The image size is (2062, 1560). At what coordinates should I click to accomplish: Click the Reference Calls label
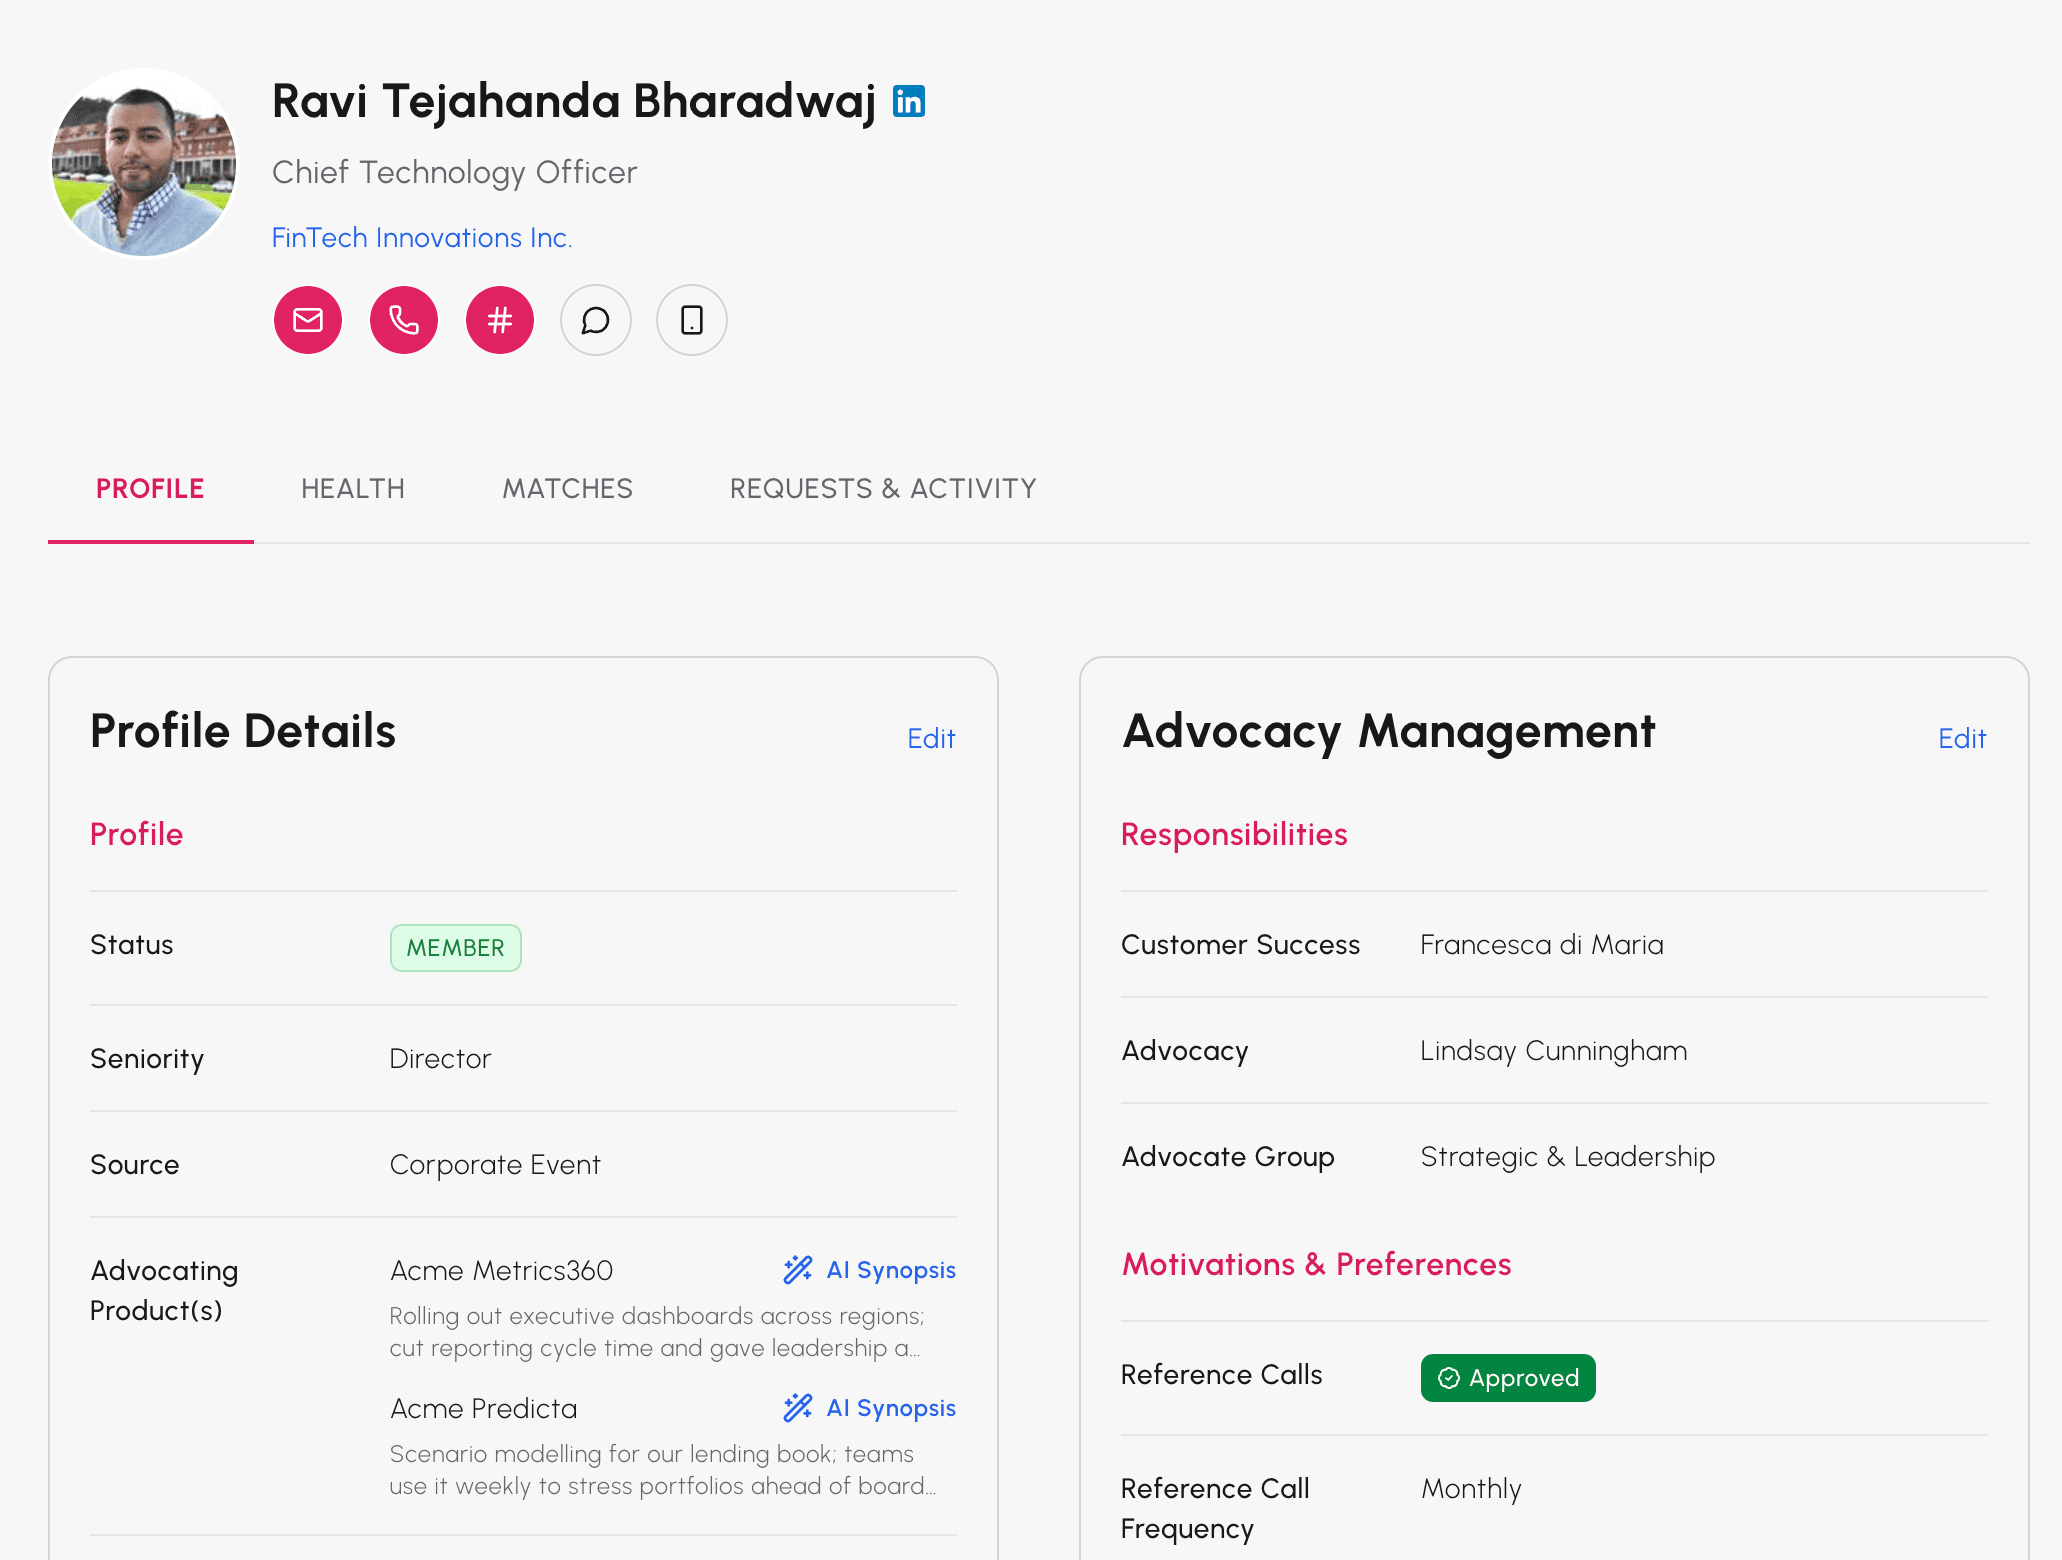pos(1221,1375)
